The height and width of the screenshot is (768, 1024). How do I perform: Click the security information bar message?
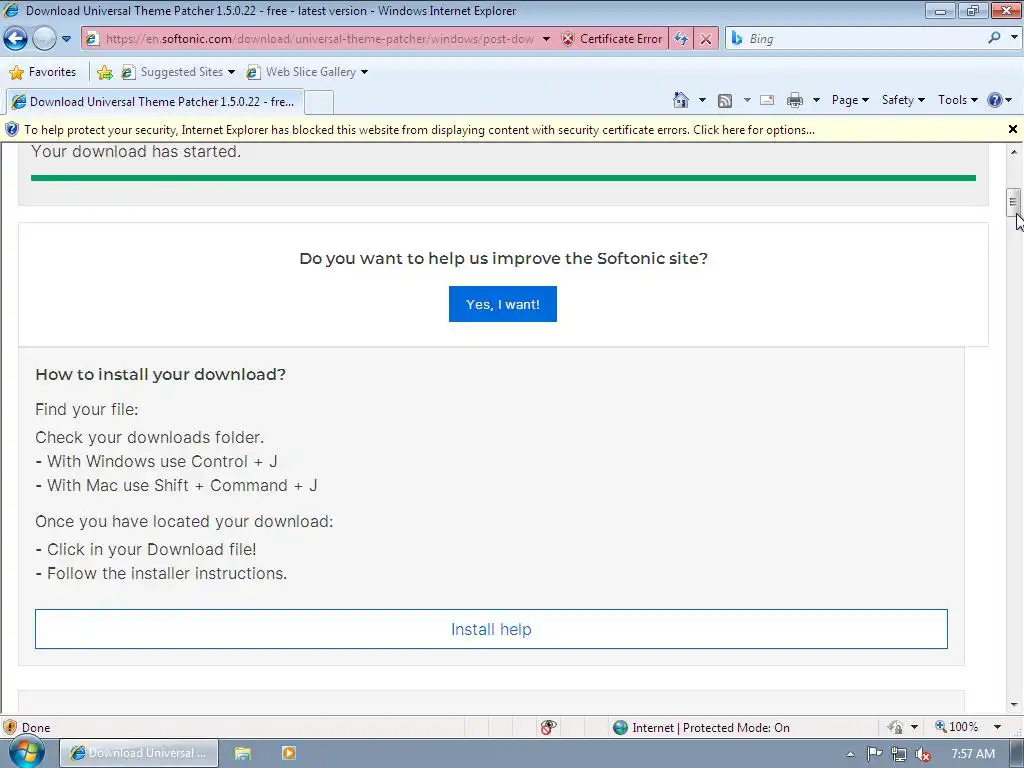point(419,130)
